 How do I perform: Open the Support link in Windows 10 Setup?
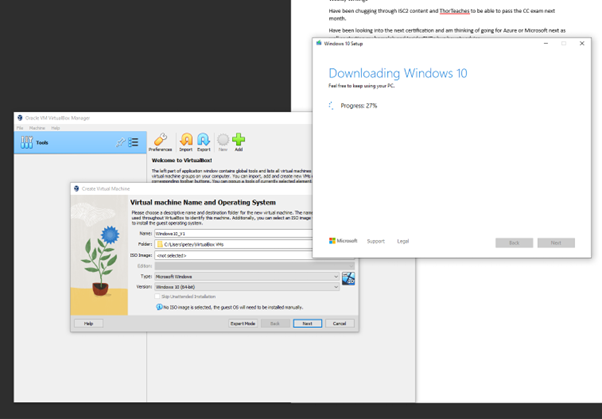point(375,241)
